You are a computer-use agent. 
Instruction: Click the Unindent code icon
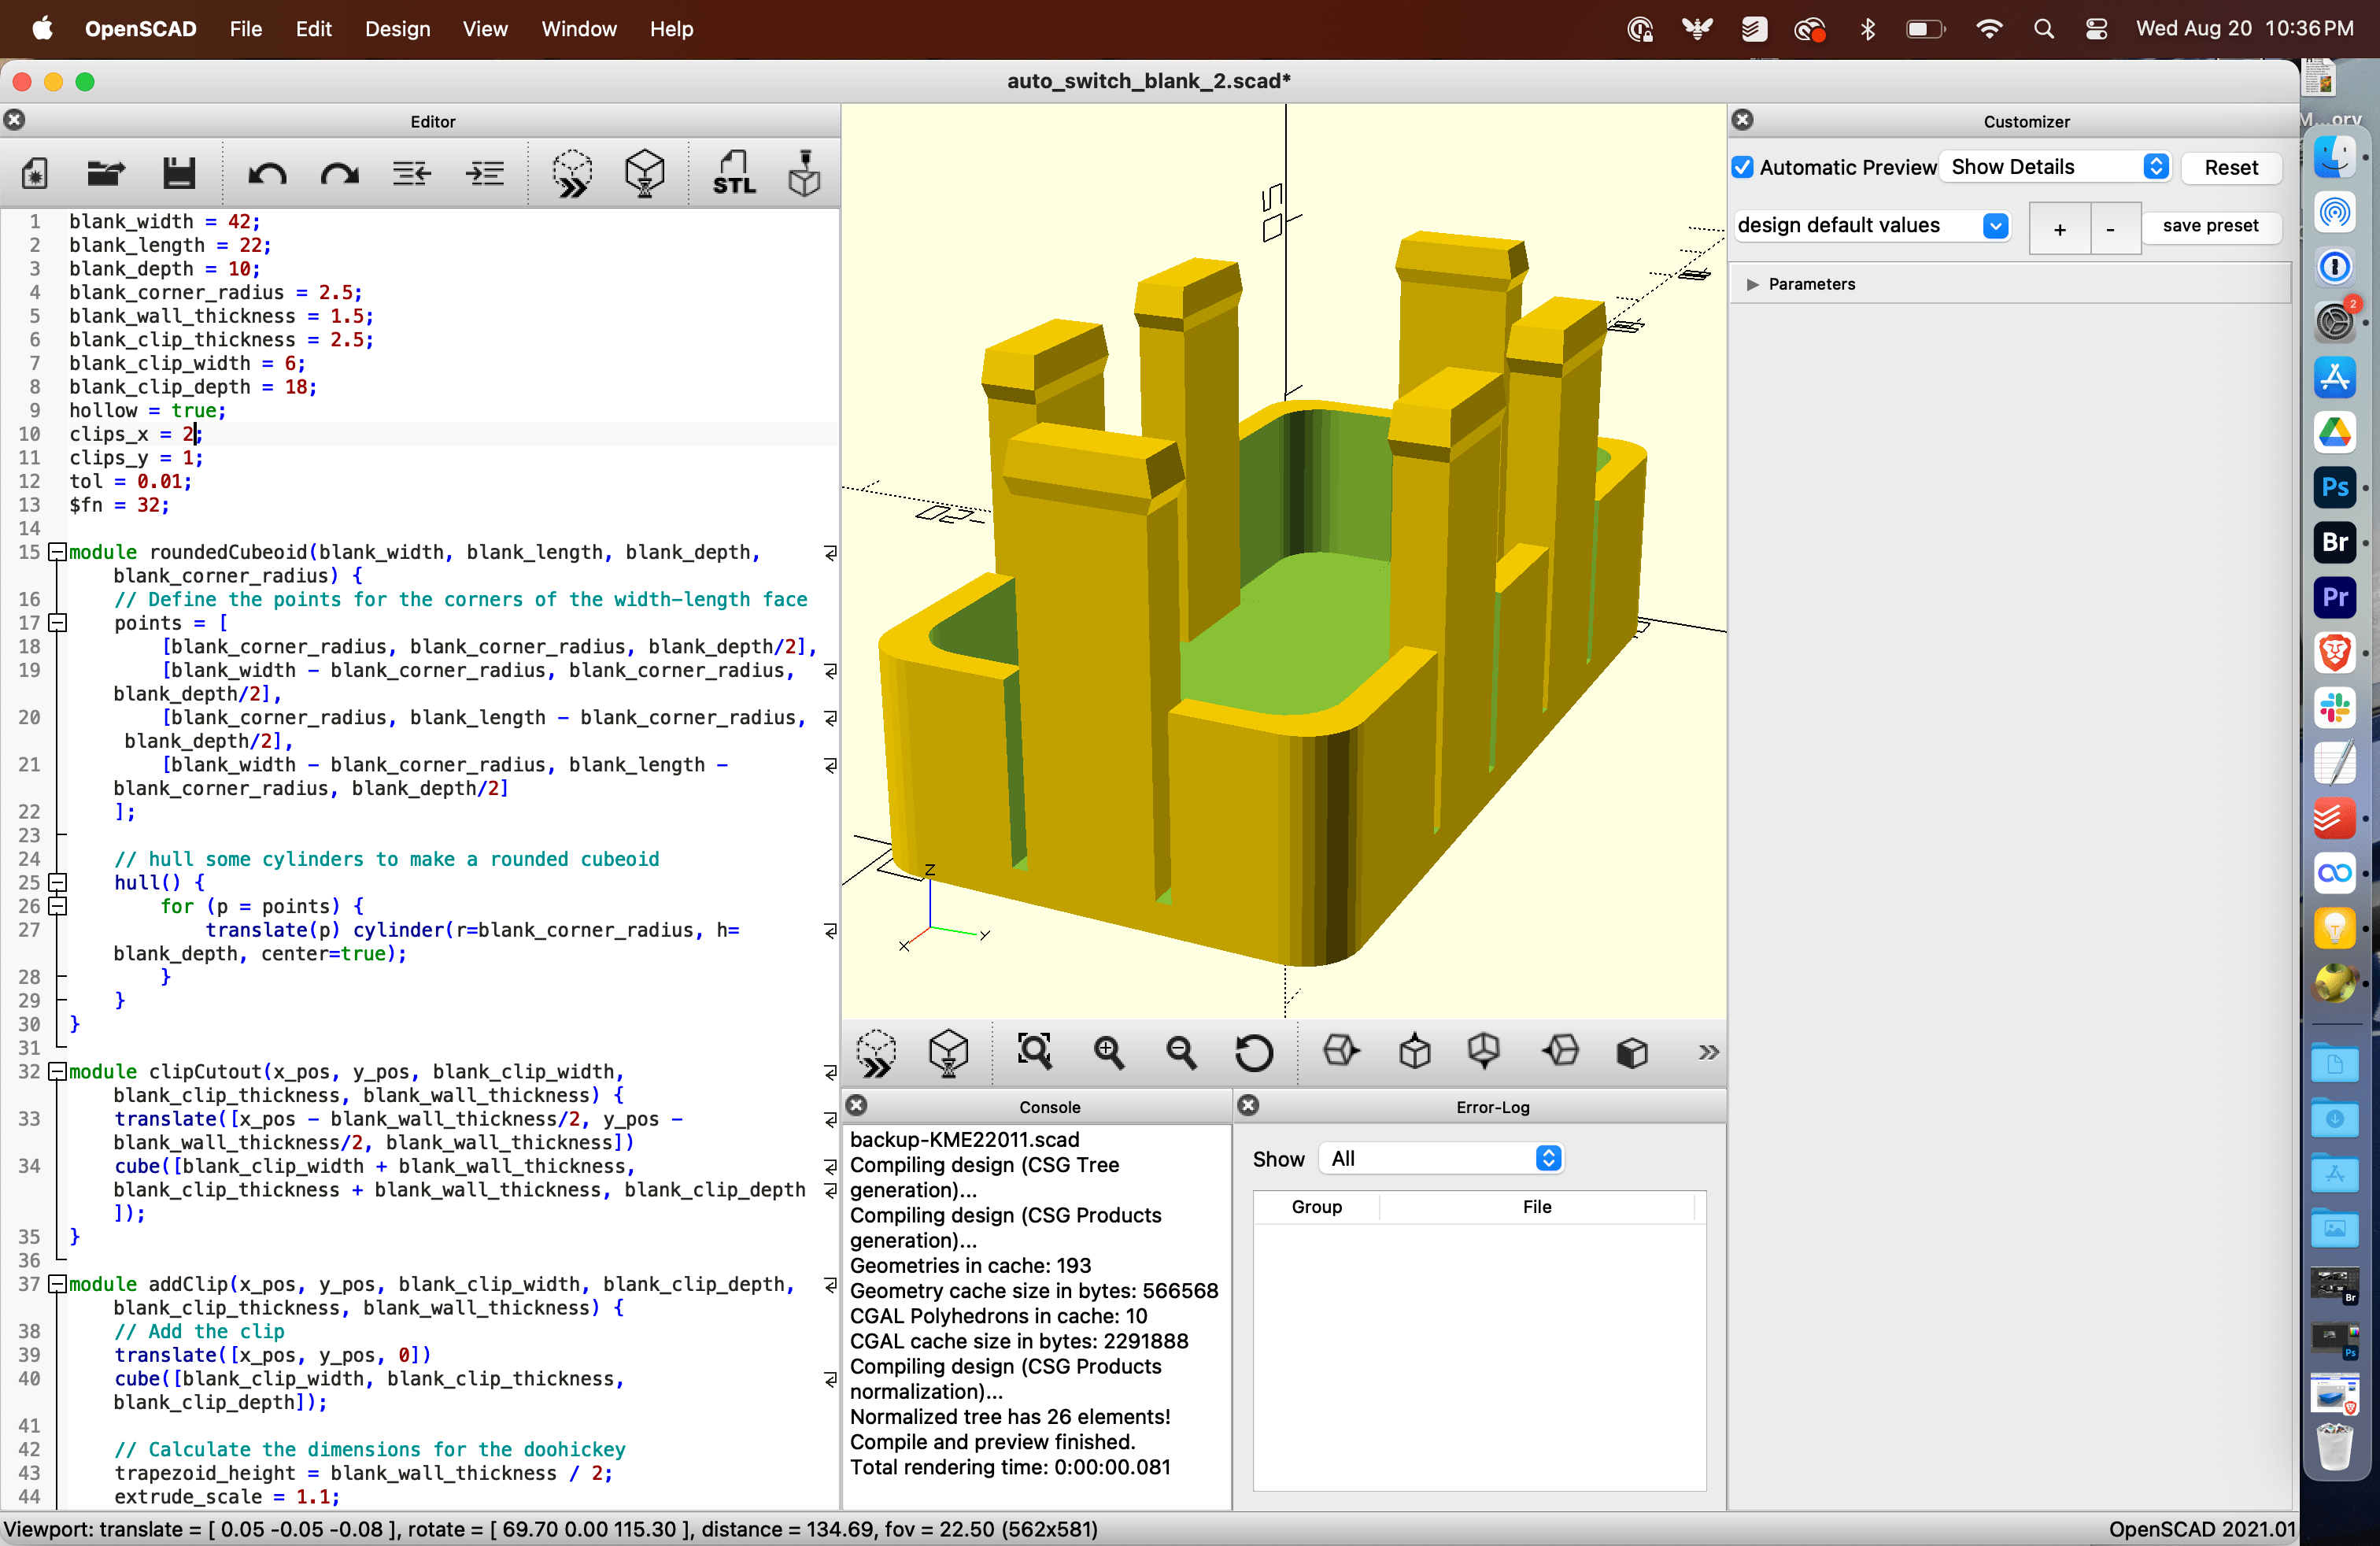pyautogui.click(x=411, y=174)
